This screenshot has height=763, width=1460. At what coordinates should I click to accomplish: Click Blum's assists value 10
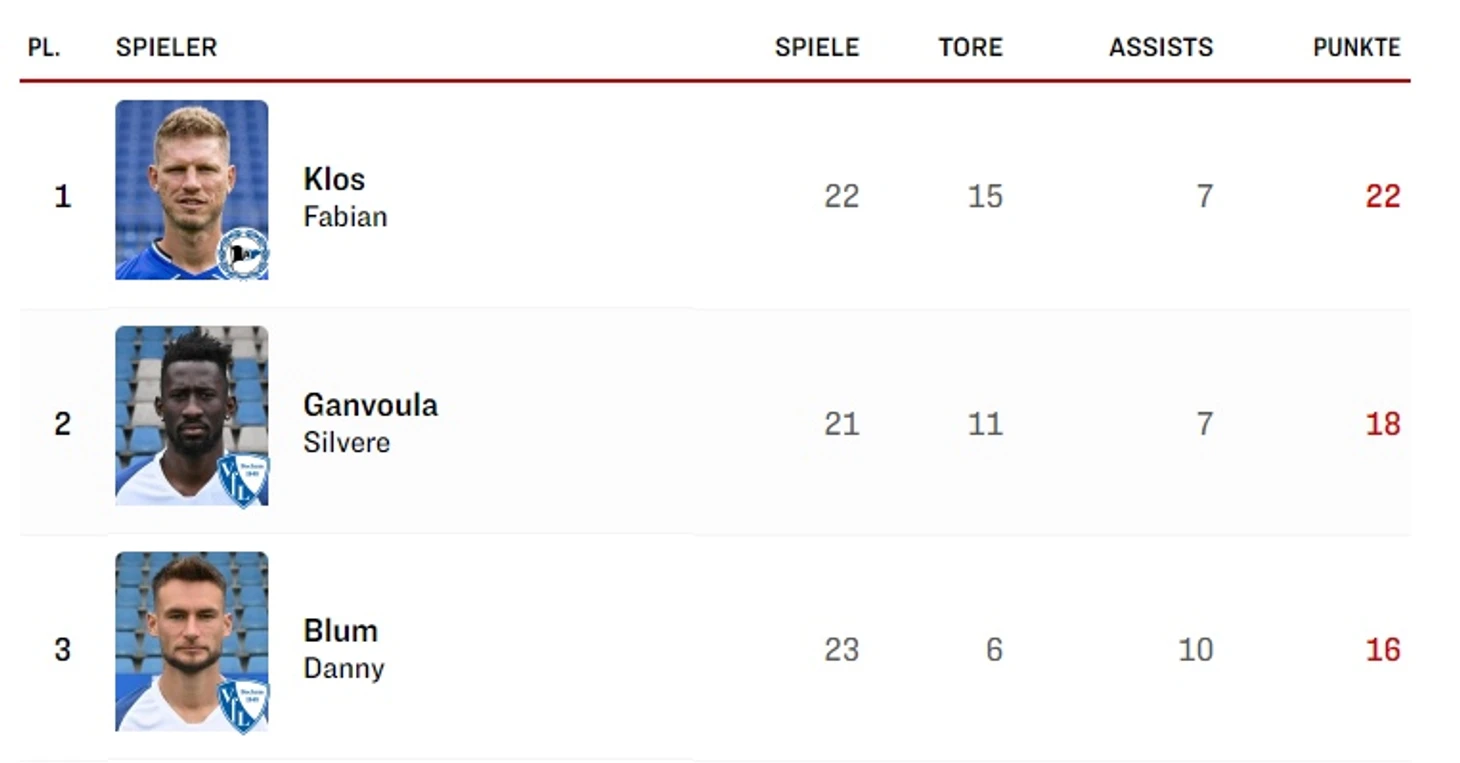point(1195,649)
